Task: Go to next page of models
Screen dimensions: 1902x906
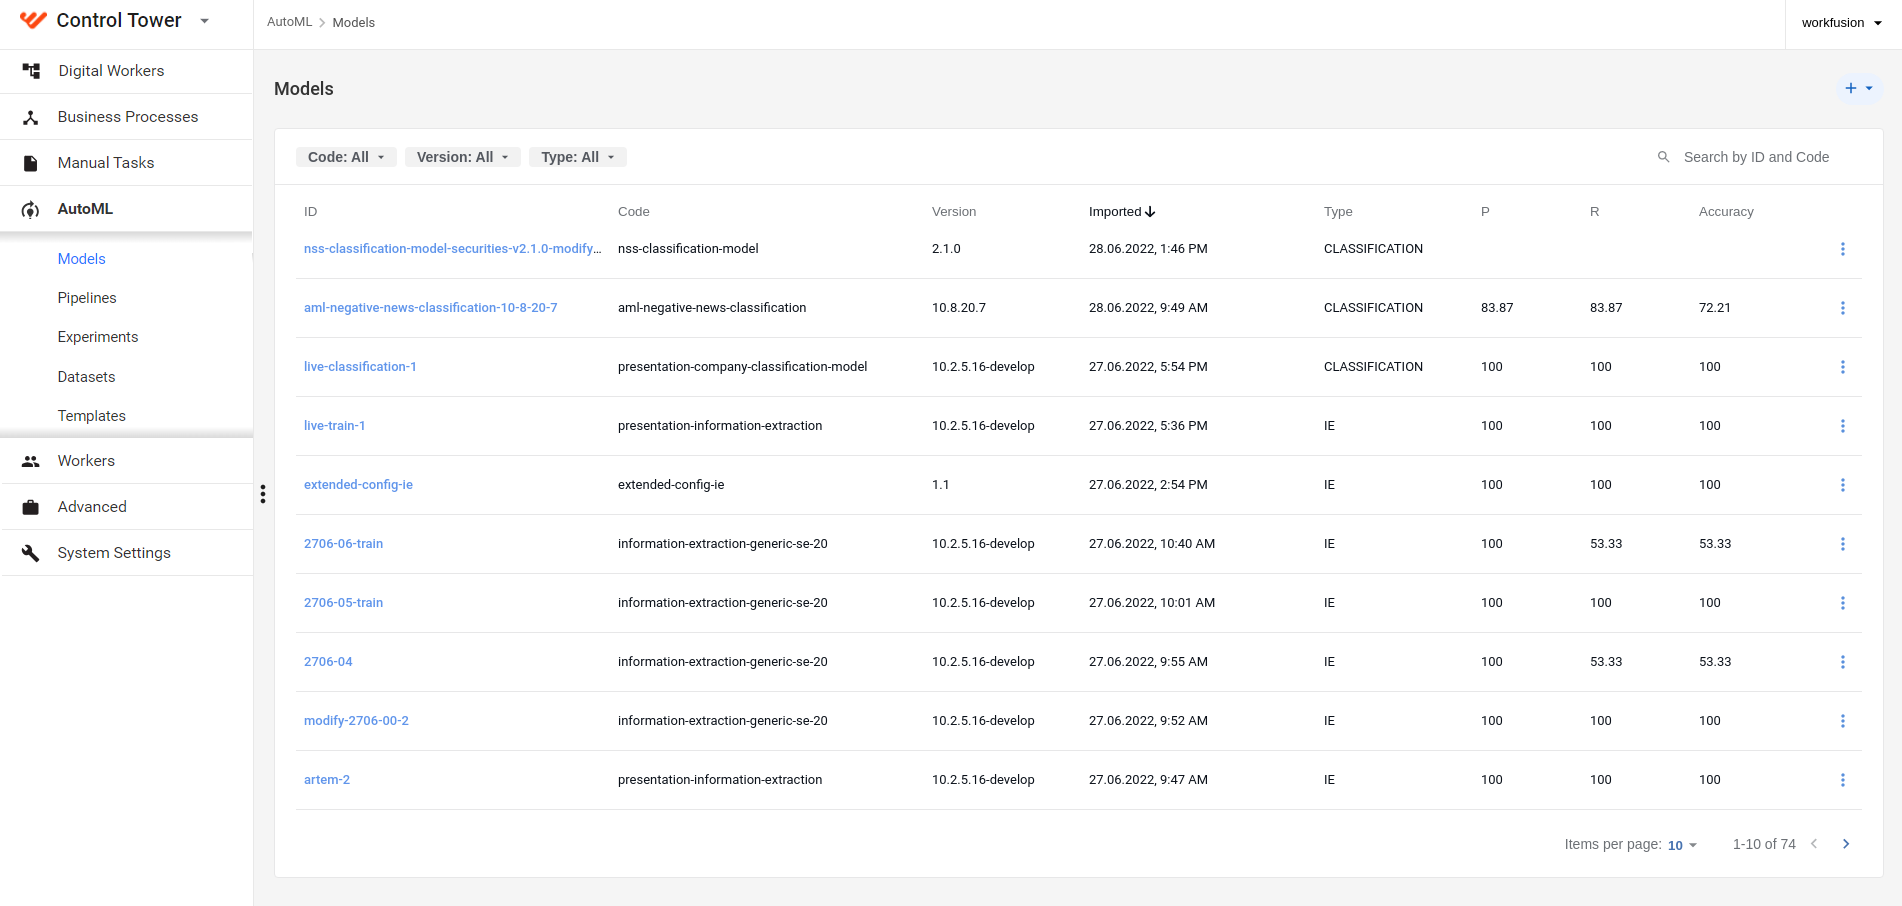Action: click(1846, 844)
